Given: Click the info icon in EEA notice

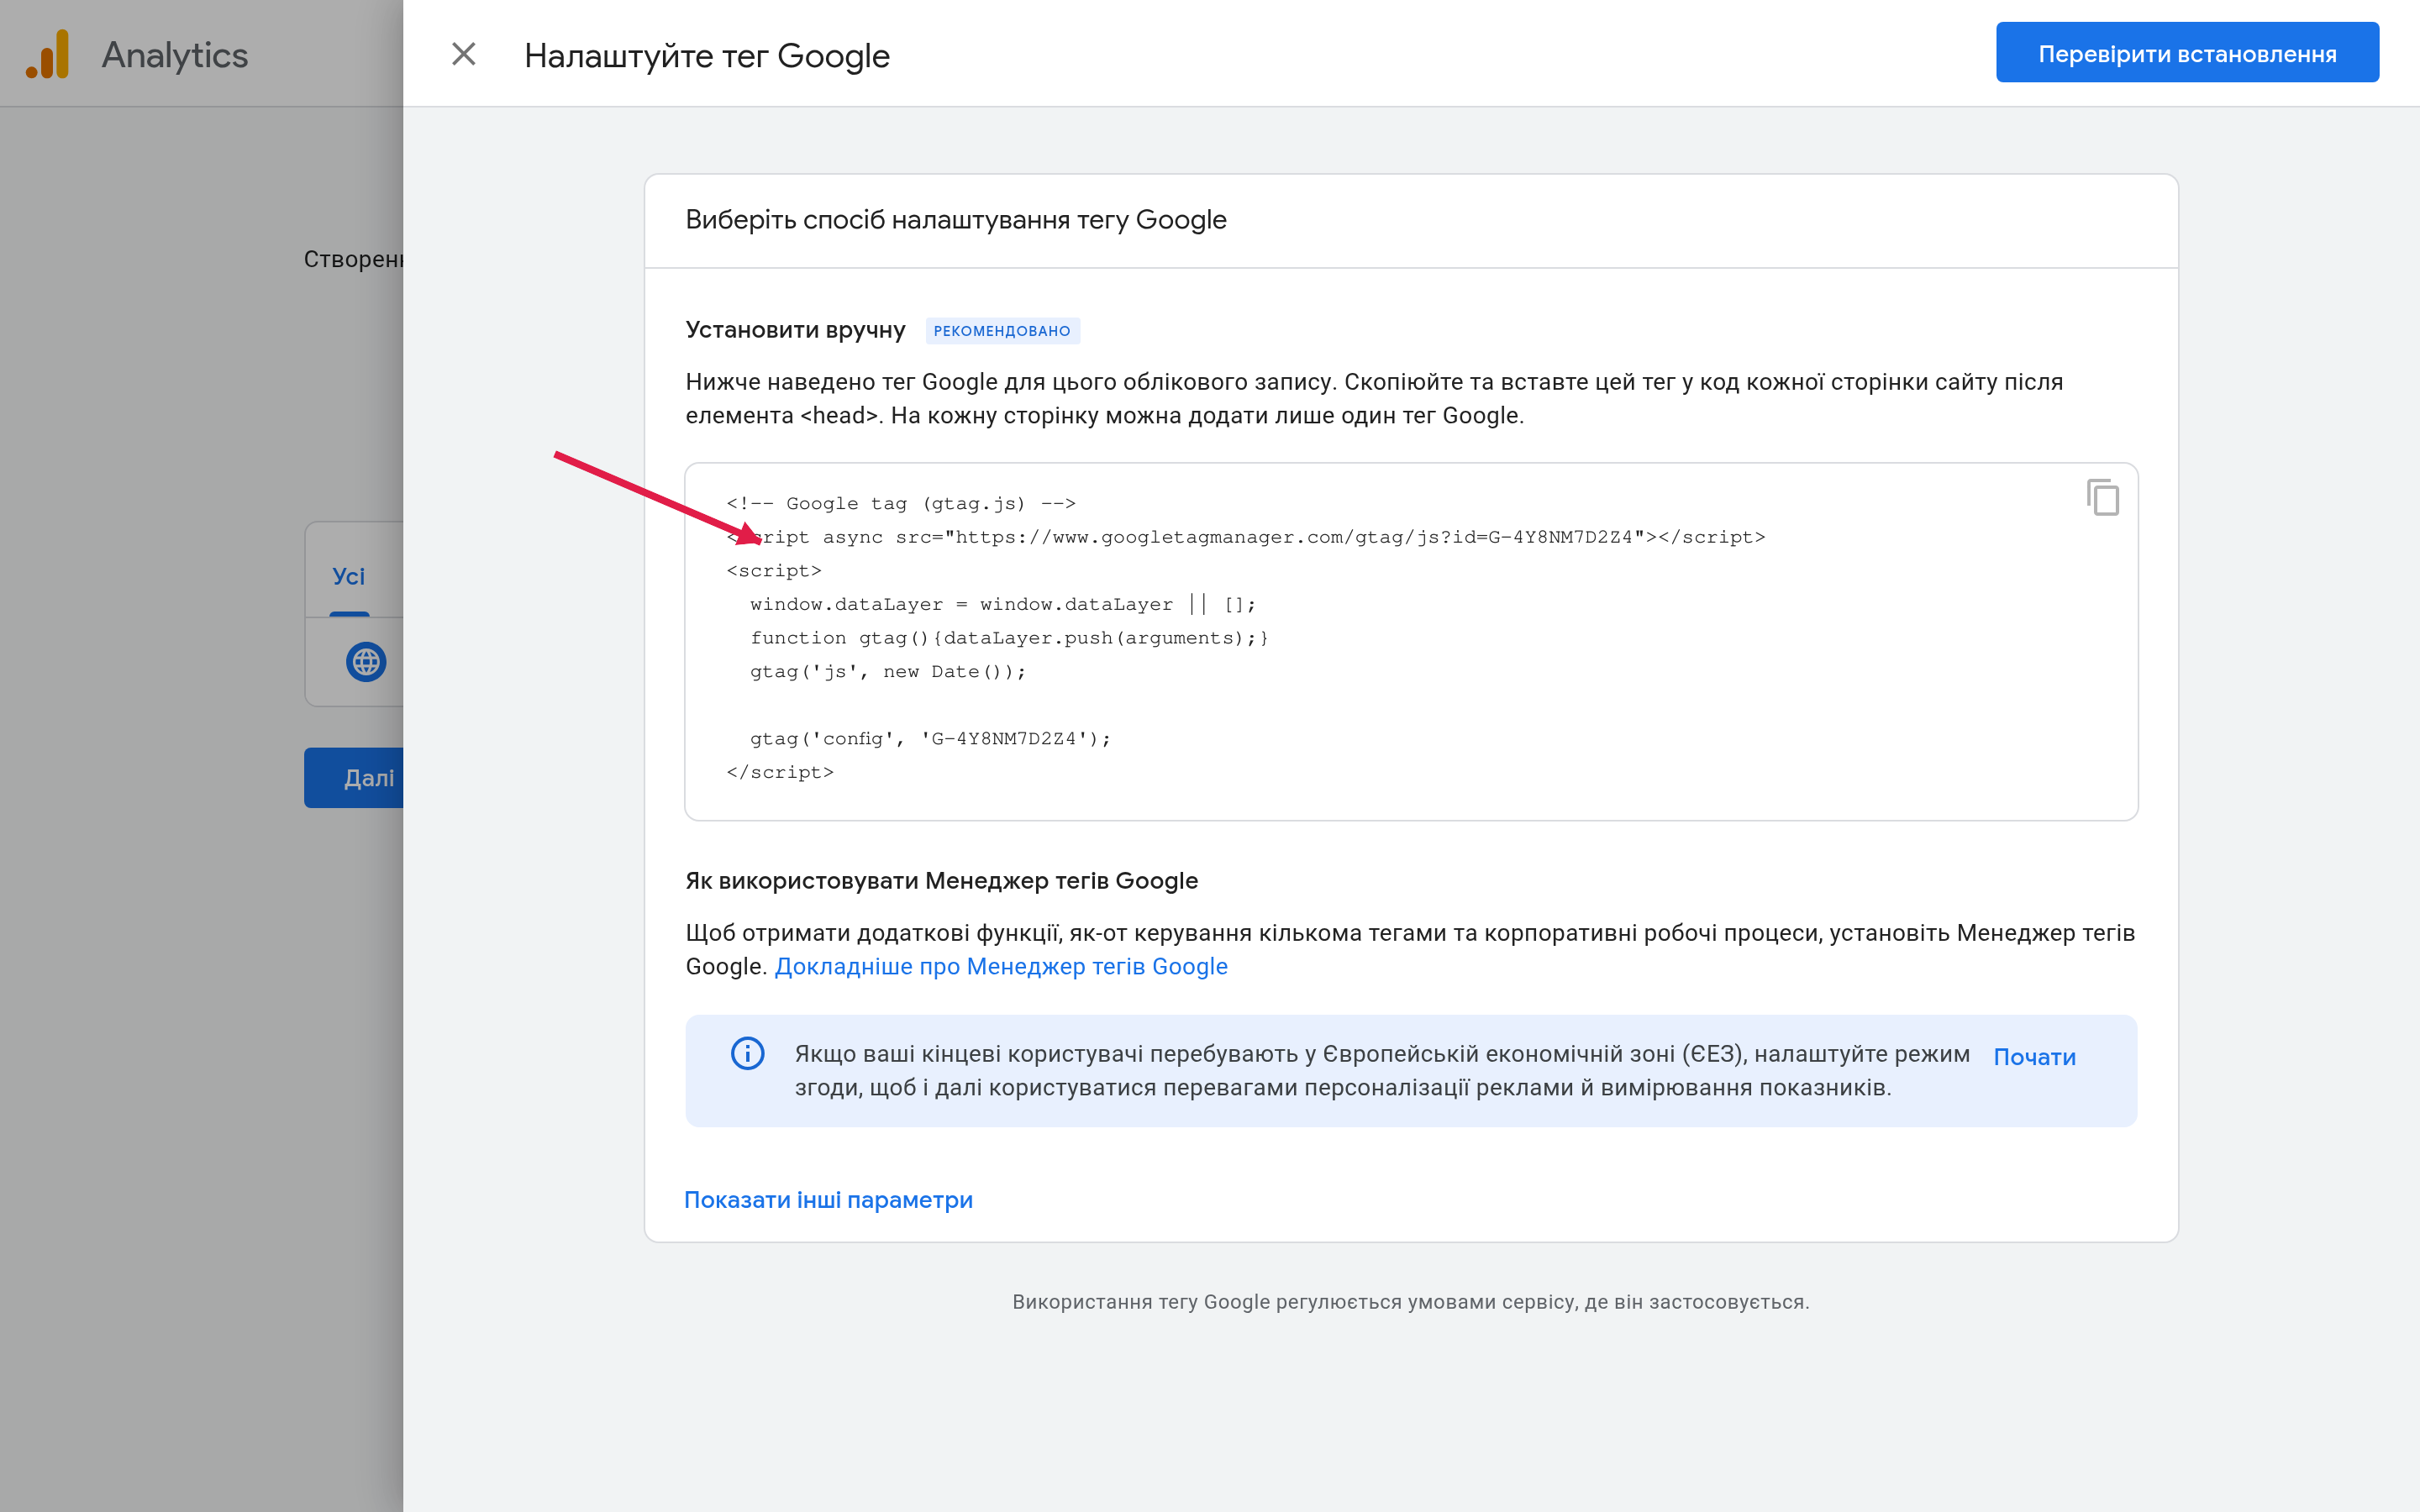Looking at the screenshot, I should tap(747, 1053).
